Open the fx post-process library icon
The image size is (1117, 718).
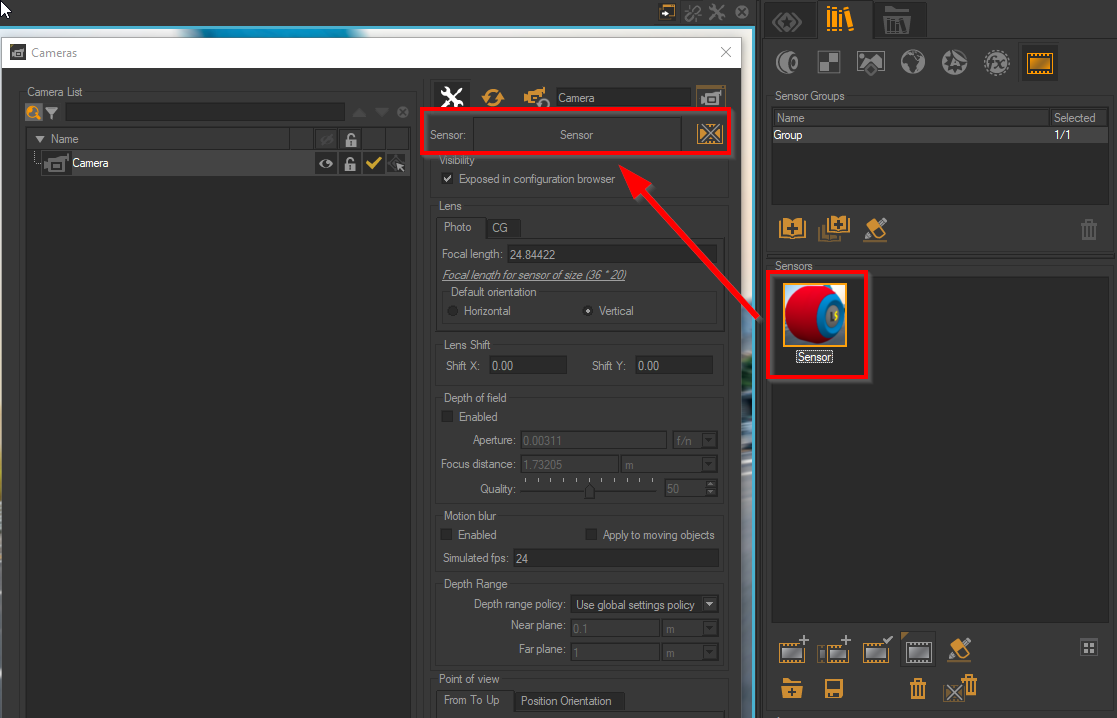997,63
